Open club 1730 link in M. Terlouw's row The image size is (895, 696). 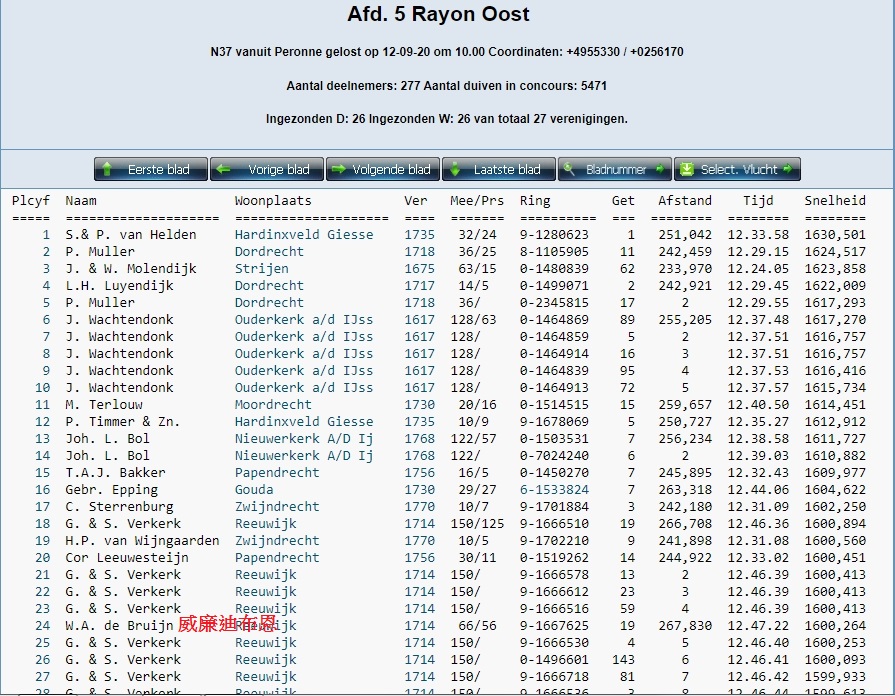tap(420, 405)
